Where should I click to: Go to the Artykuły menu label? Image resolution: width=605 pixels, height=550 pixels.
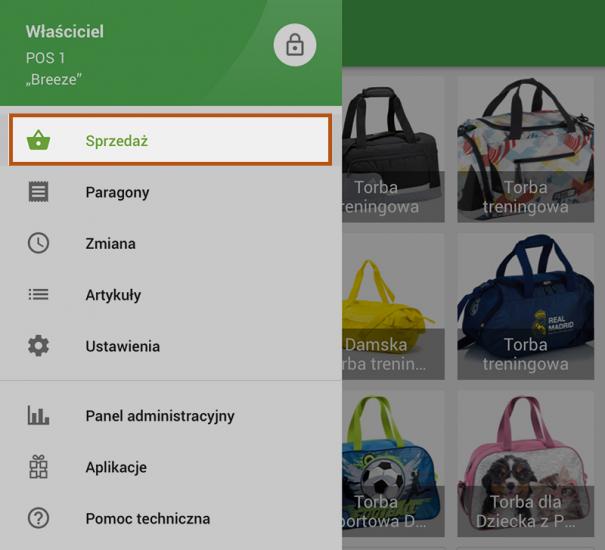(113, 295)
